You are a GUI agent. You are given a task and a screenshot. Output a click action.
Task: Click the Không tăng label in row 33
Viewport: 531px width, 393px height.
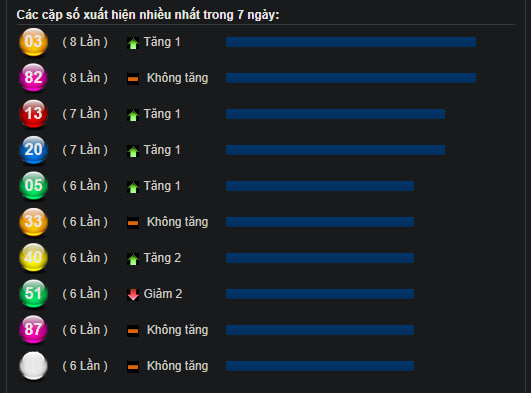177,222
